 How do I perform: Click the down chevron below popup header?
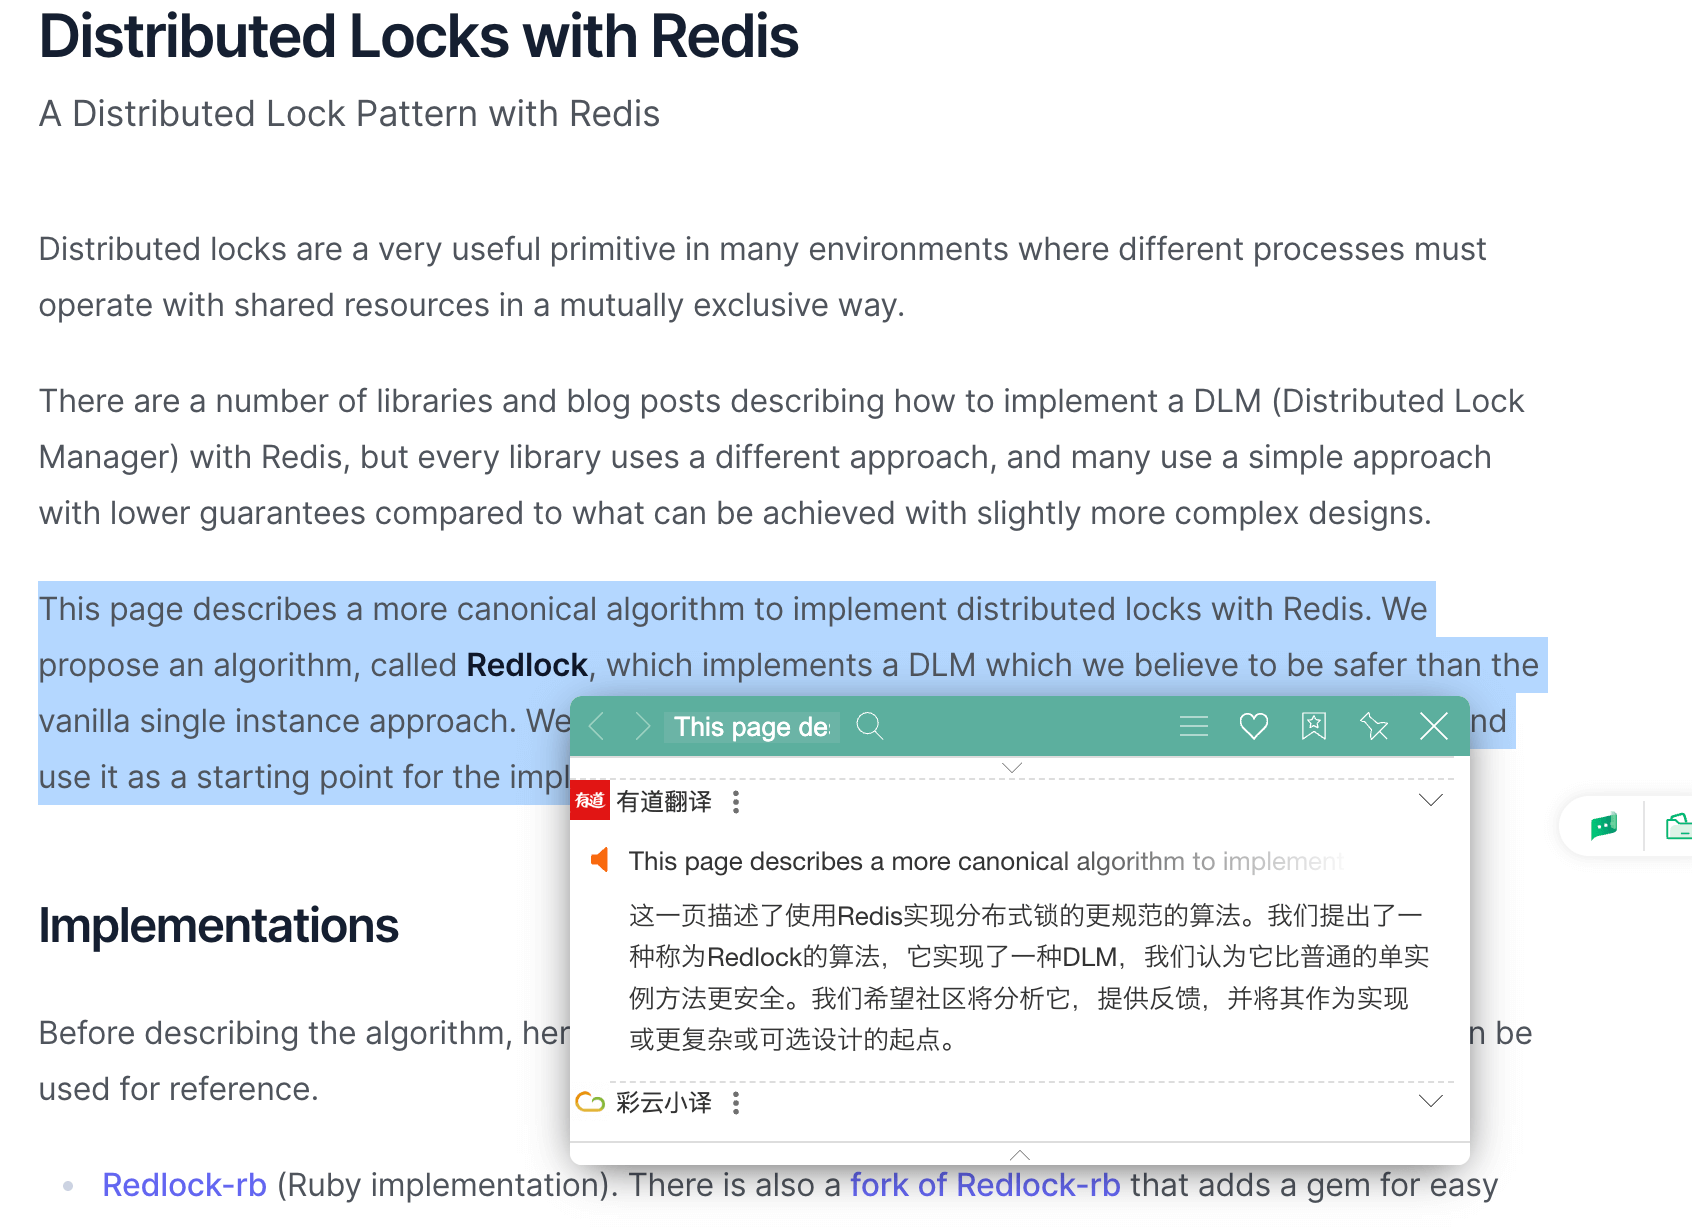1012,768
